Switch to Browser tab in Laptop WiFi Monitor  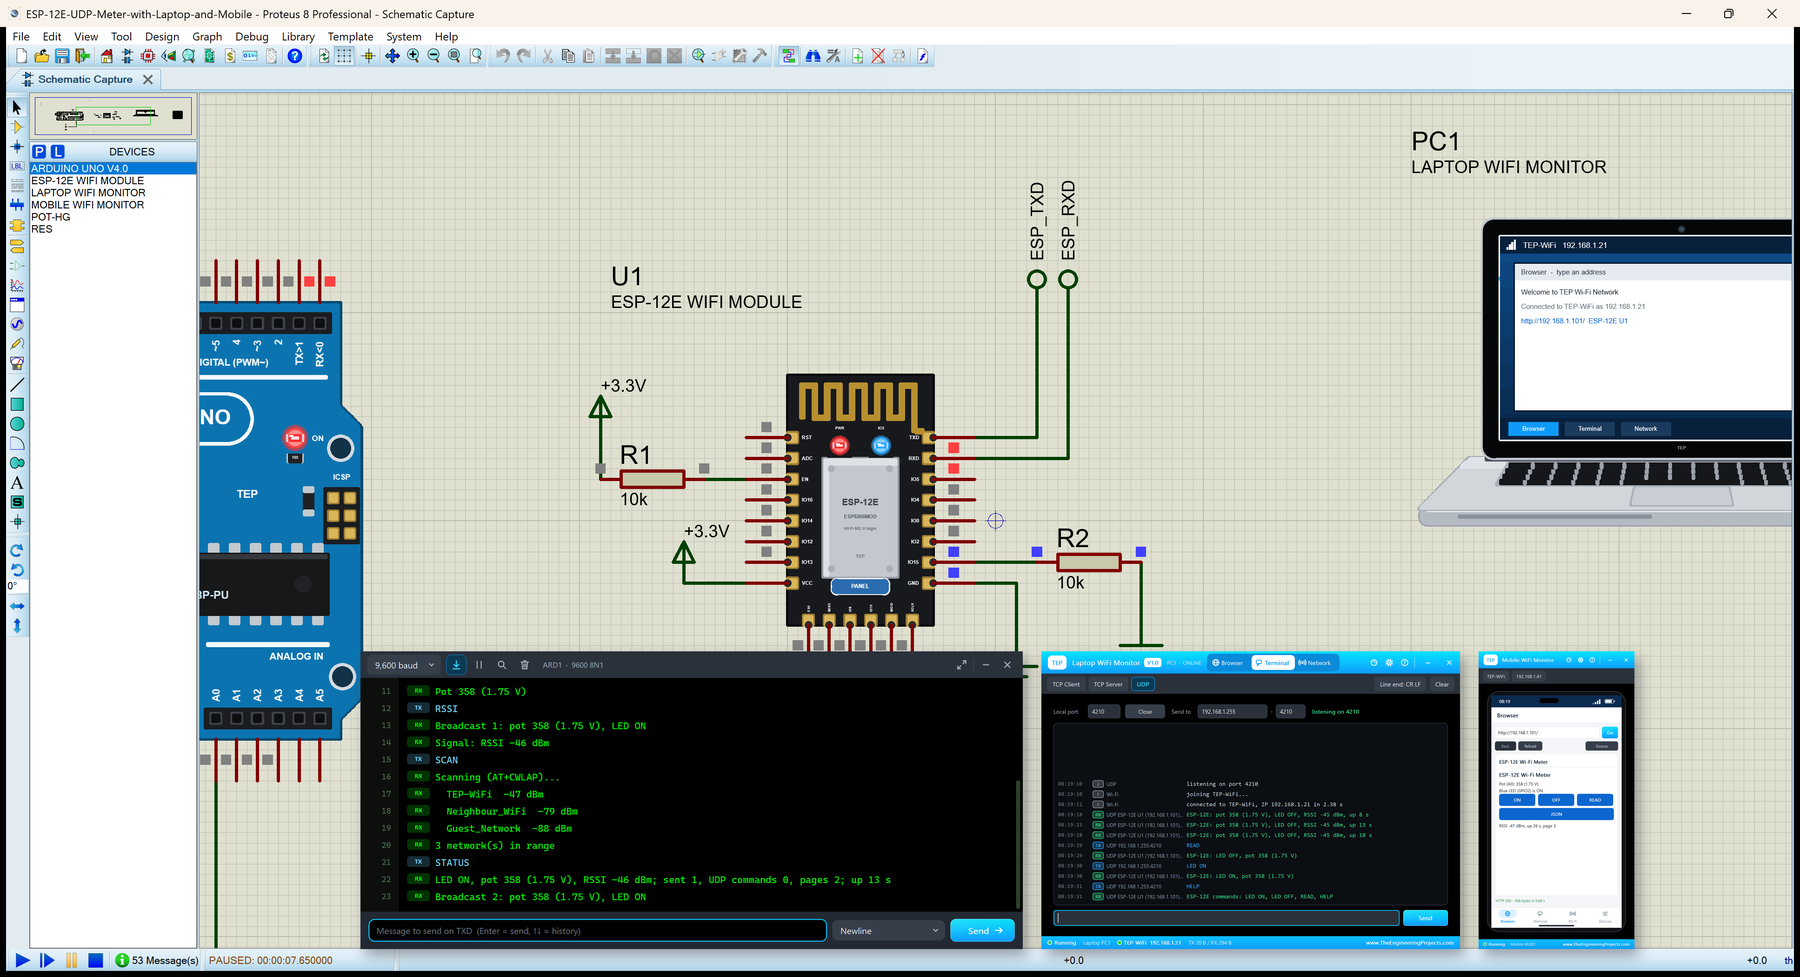tap(1228, 663)
